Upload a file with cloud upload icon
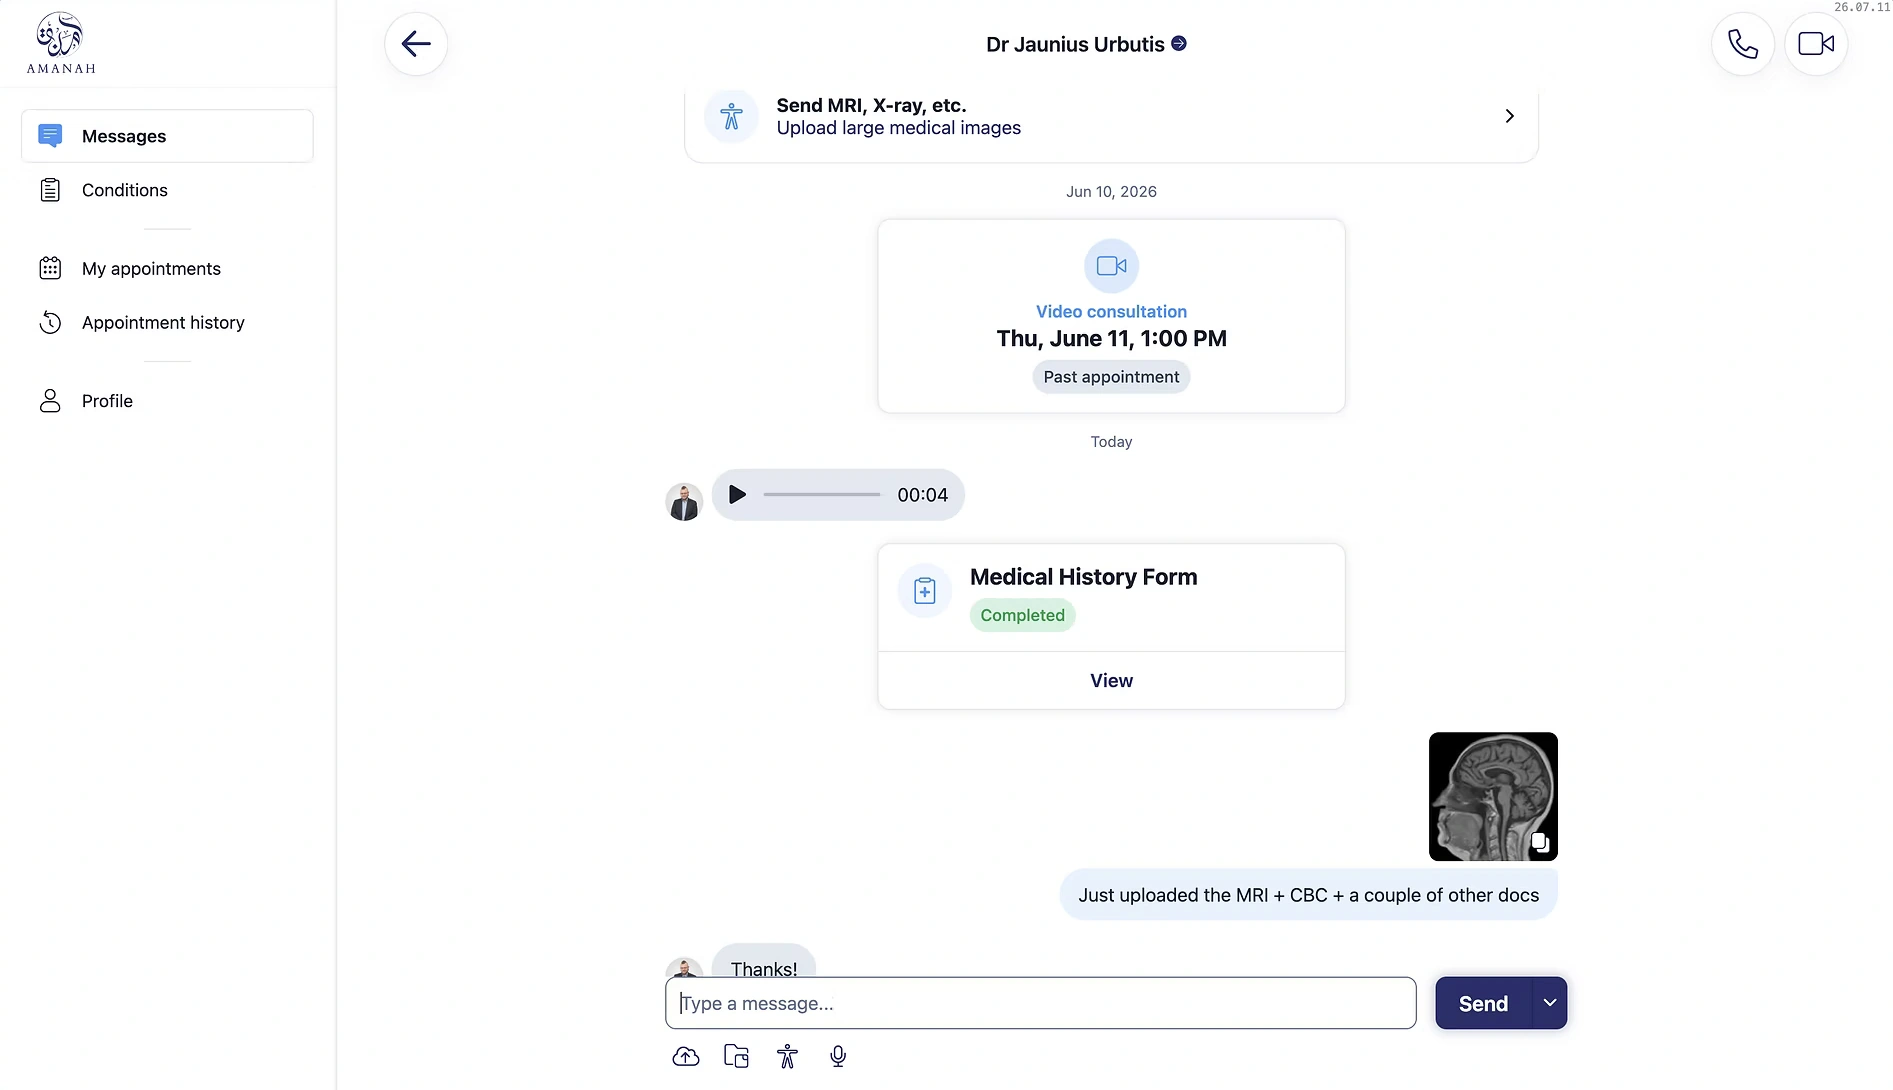Screen dimensions: 1893x1090 click(686, 1056)
